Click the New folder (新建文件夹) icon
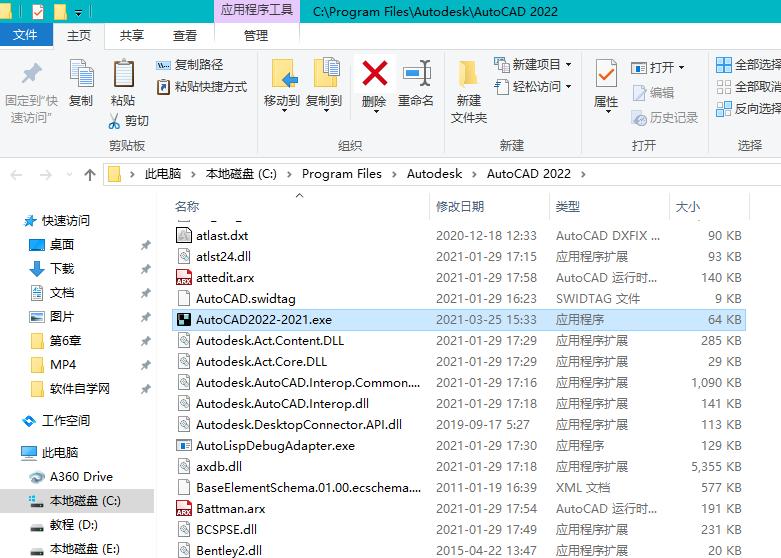The width and height of the screenshot is (781, 558). coord(468,74)
